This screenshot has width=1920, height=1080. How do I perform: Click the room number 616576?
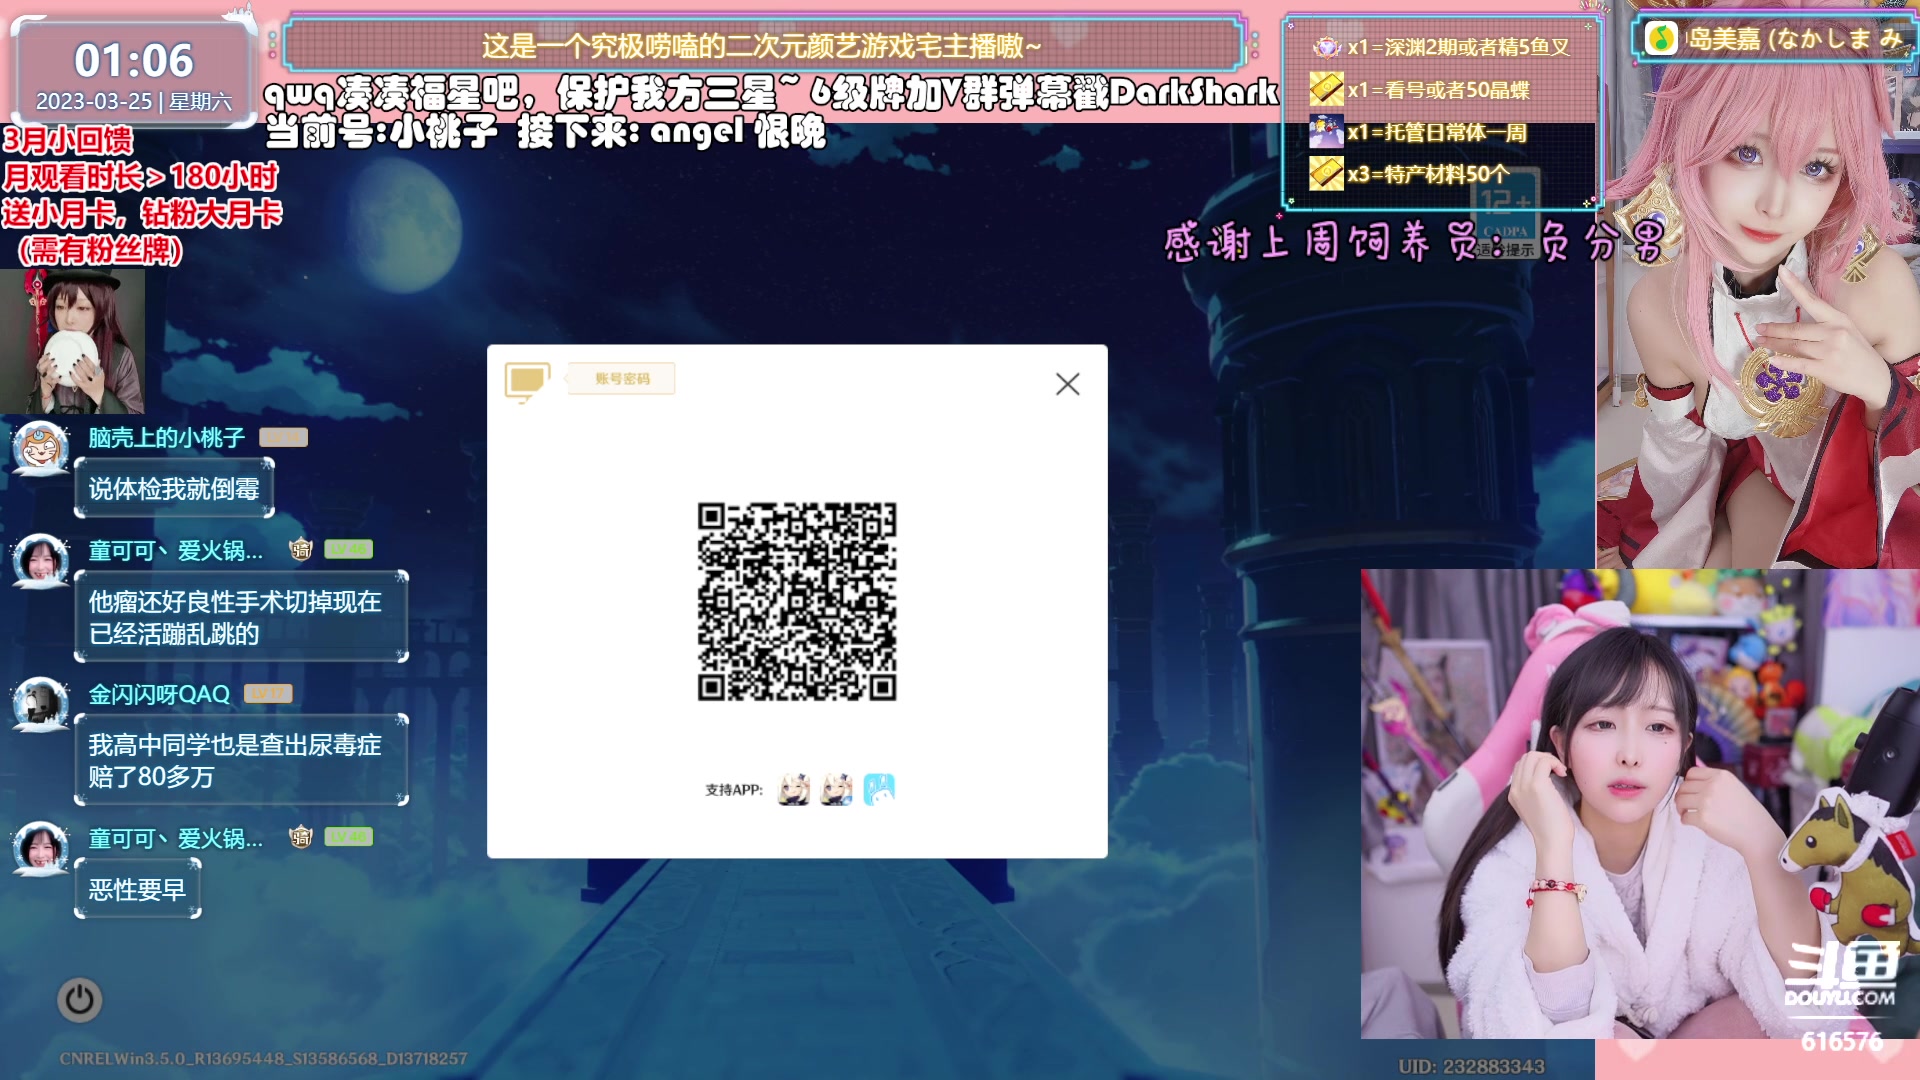[x=1841, y=1042]
